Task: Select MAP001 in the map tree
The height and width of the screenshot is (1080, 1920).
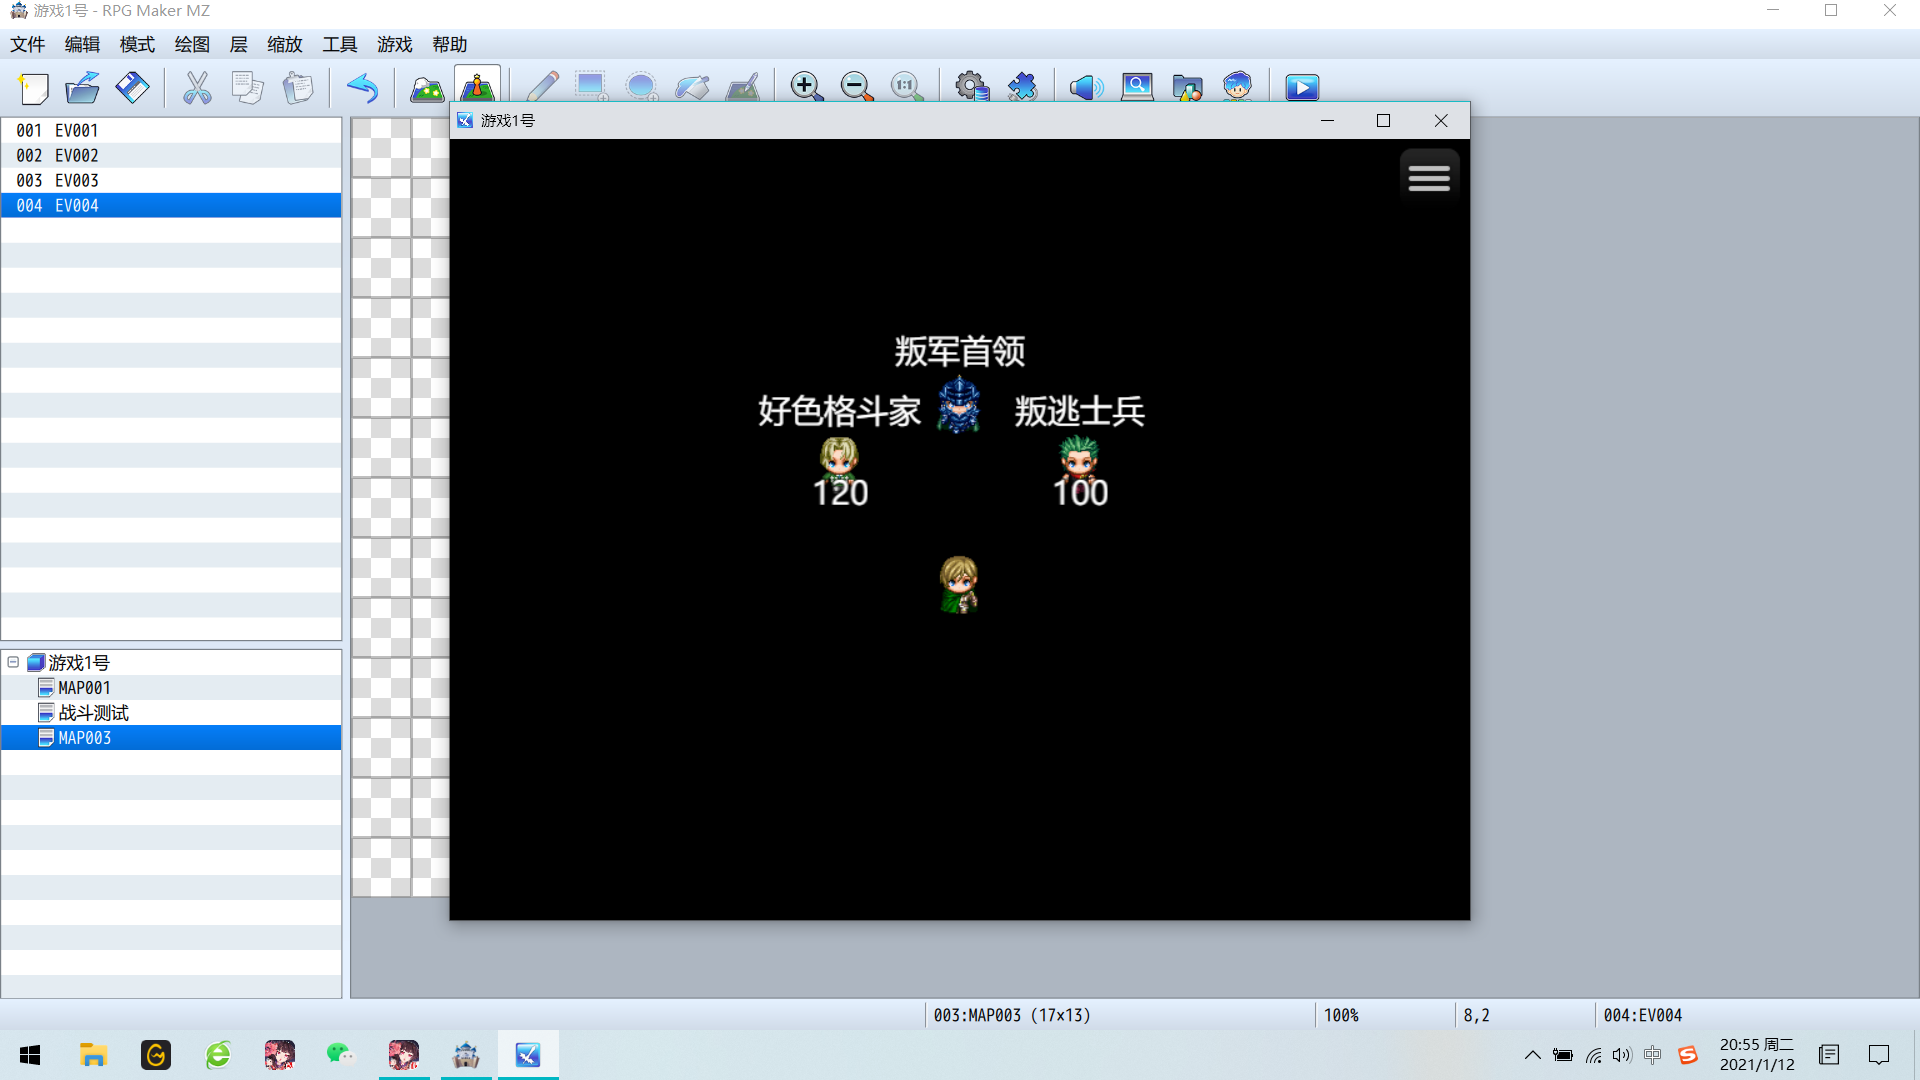Action: coord(84,688)
